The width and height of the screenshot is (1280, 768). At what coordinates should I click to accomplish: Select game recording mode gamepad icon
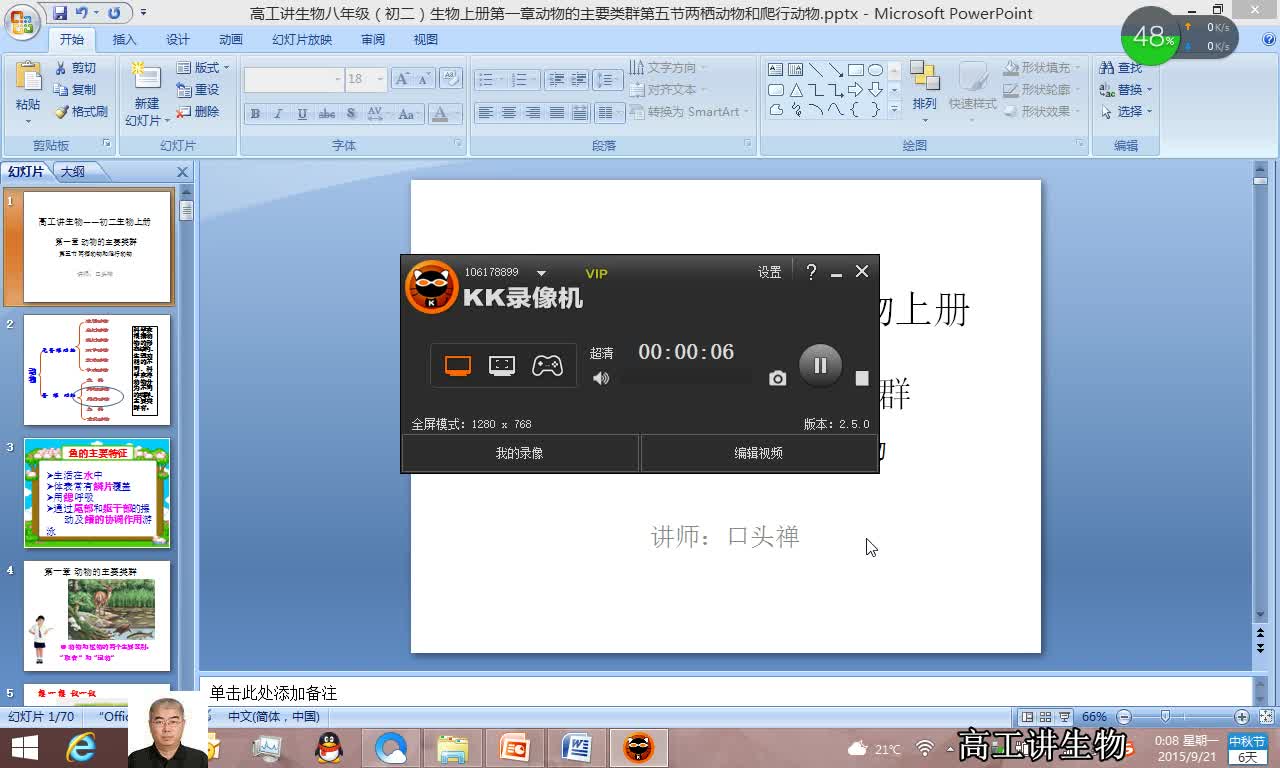[547, 366]
